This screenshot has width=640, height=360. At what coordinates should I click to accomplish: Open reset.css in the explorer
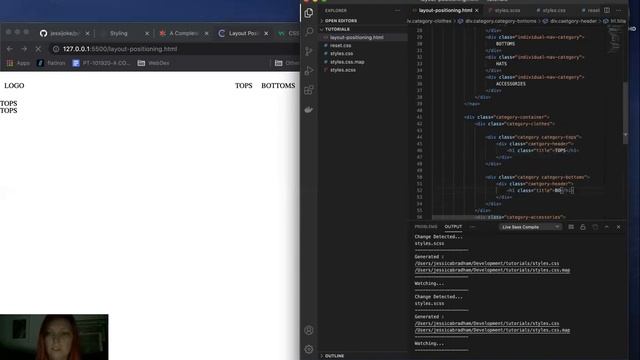pyautogui.click(x=340, y=46)
